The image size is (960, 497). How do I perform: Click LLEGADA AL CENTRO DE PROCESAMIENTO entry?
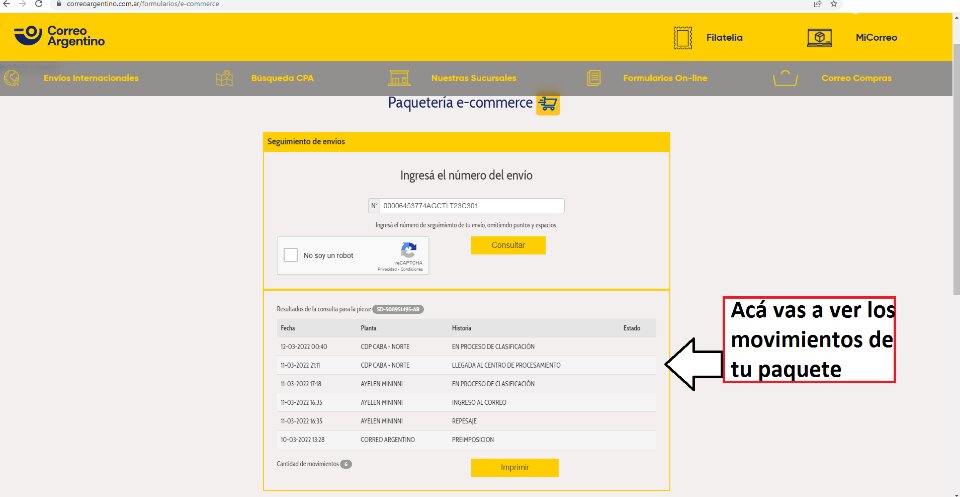506,365
